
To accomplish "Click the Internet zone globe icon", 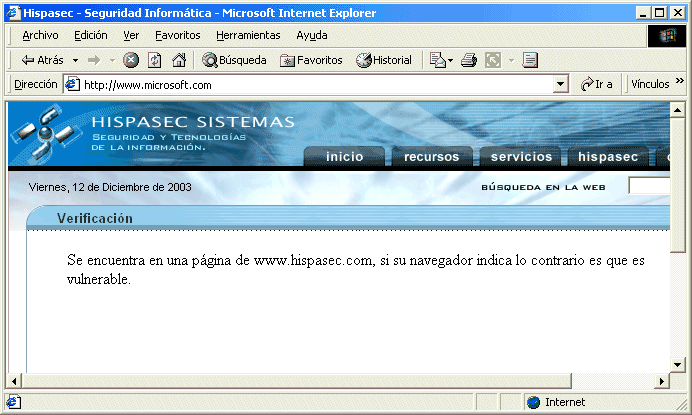I will [x=534, y=402].
